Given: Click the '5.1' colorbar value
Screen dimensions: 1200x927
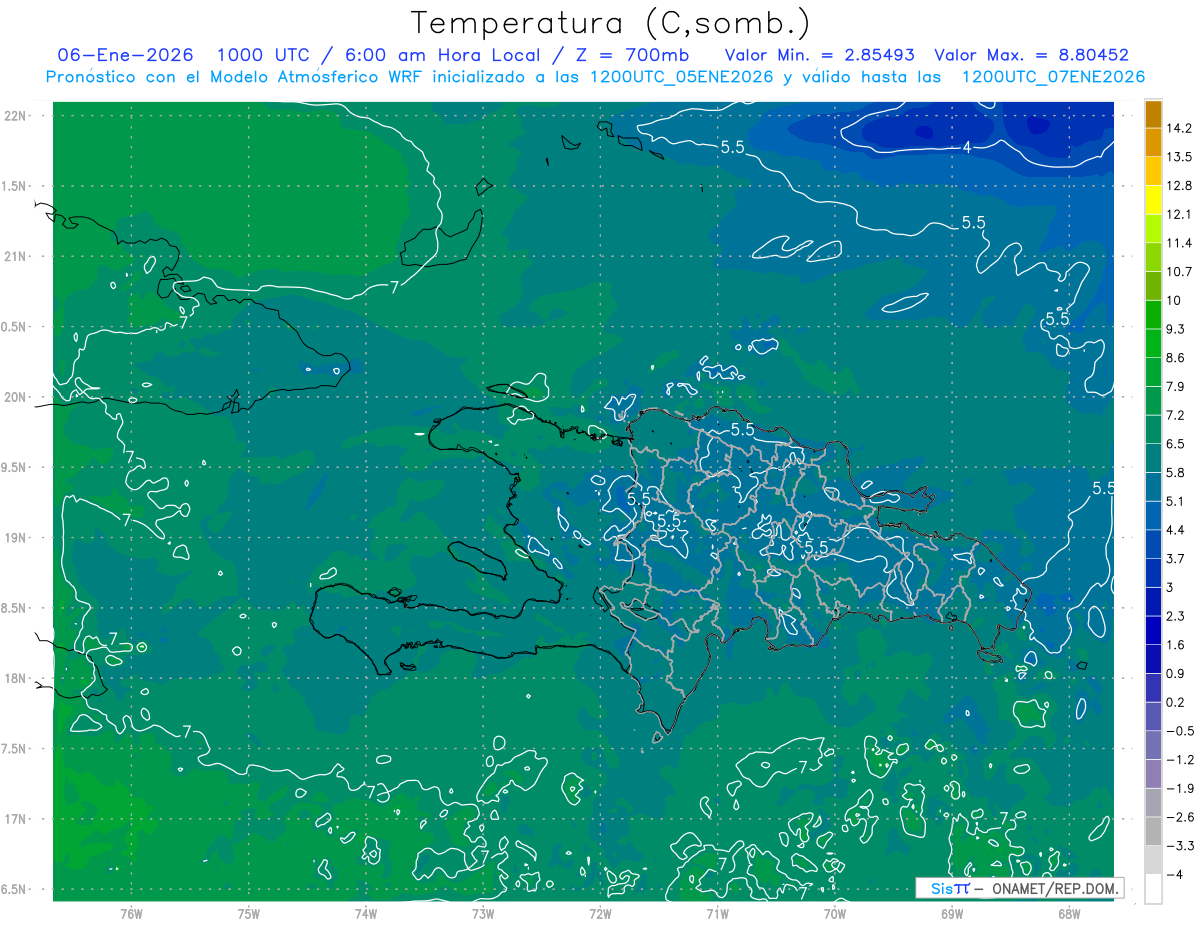Looking at the screenshot, I should pyautogui.click(x=1176, y=501).
